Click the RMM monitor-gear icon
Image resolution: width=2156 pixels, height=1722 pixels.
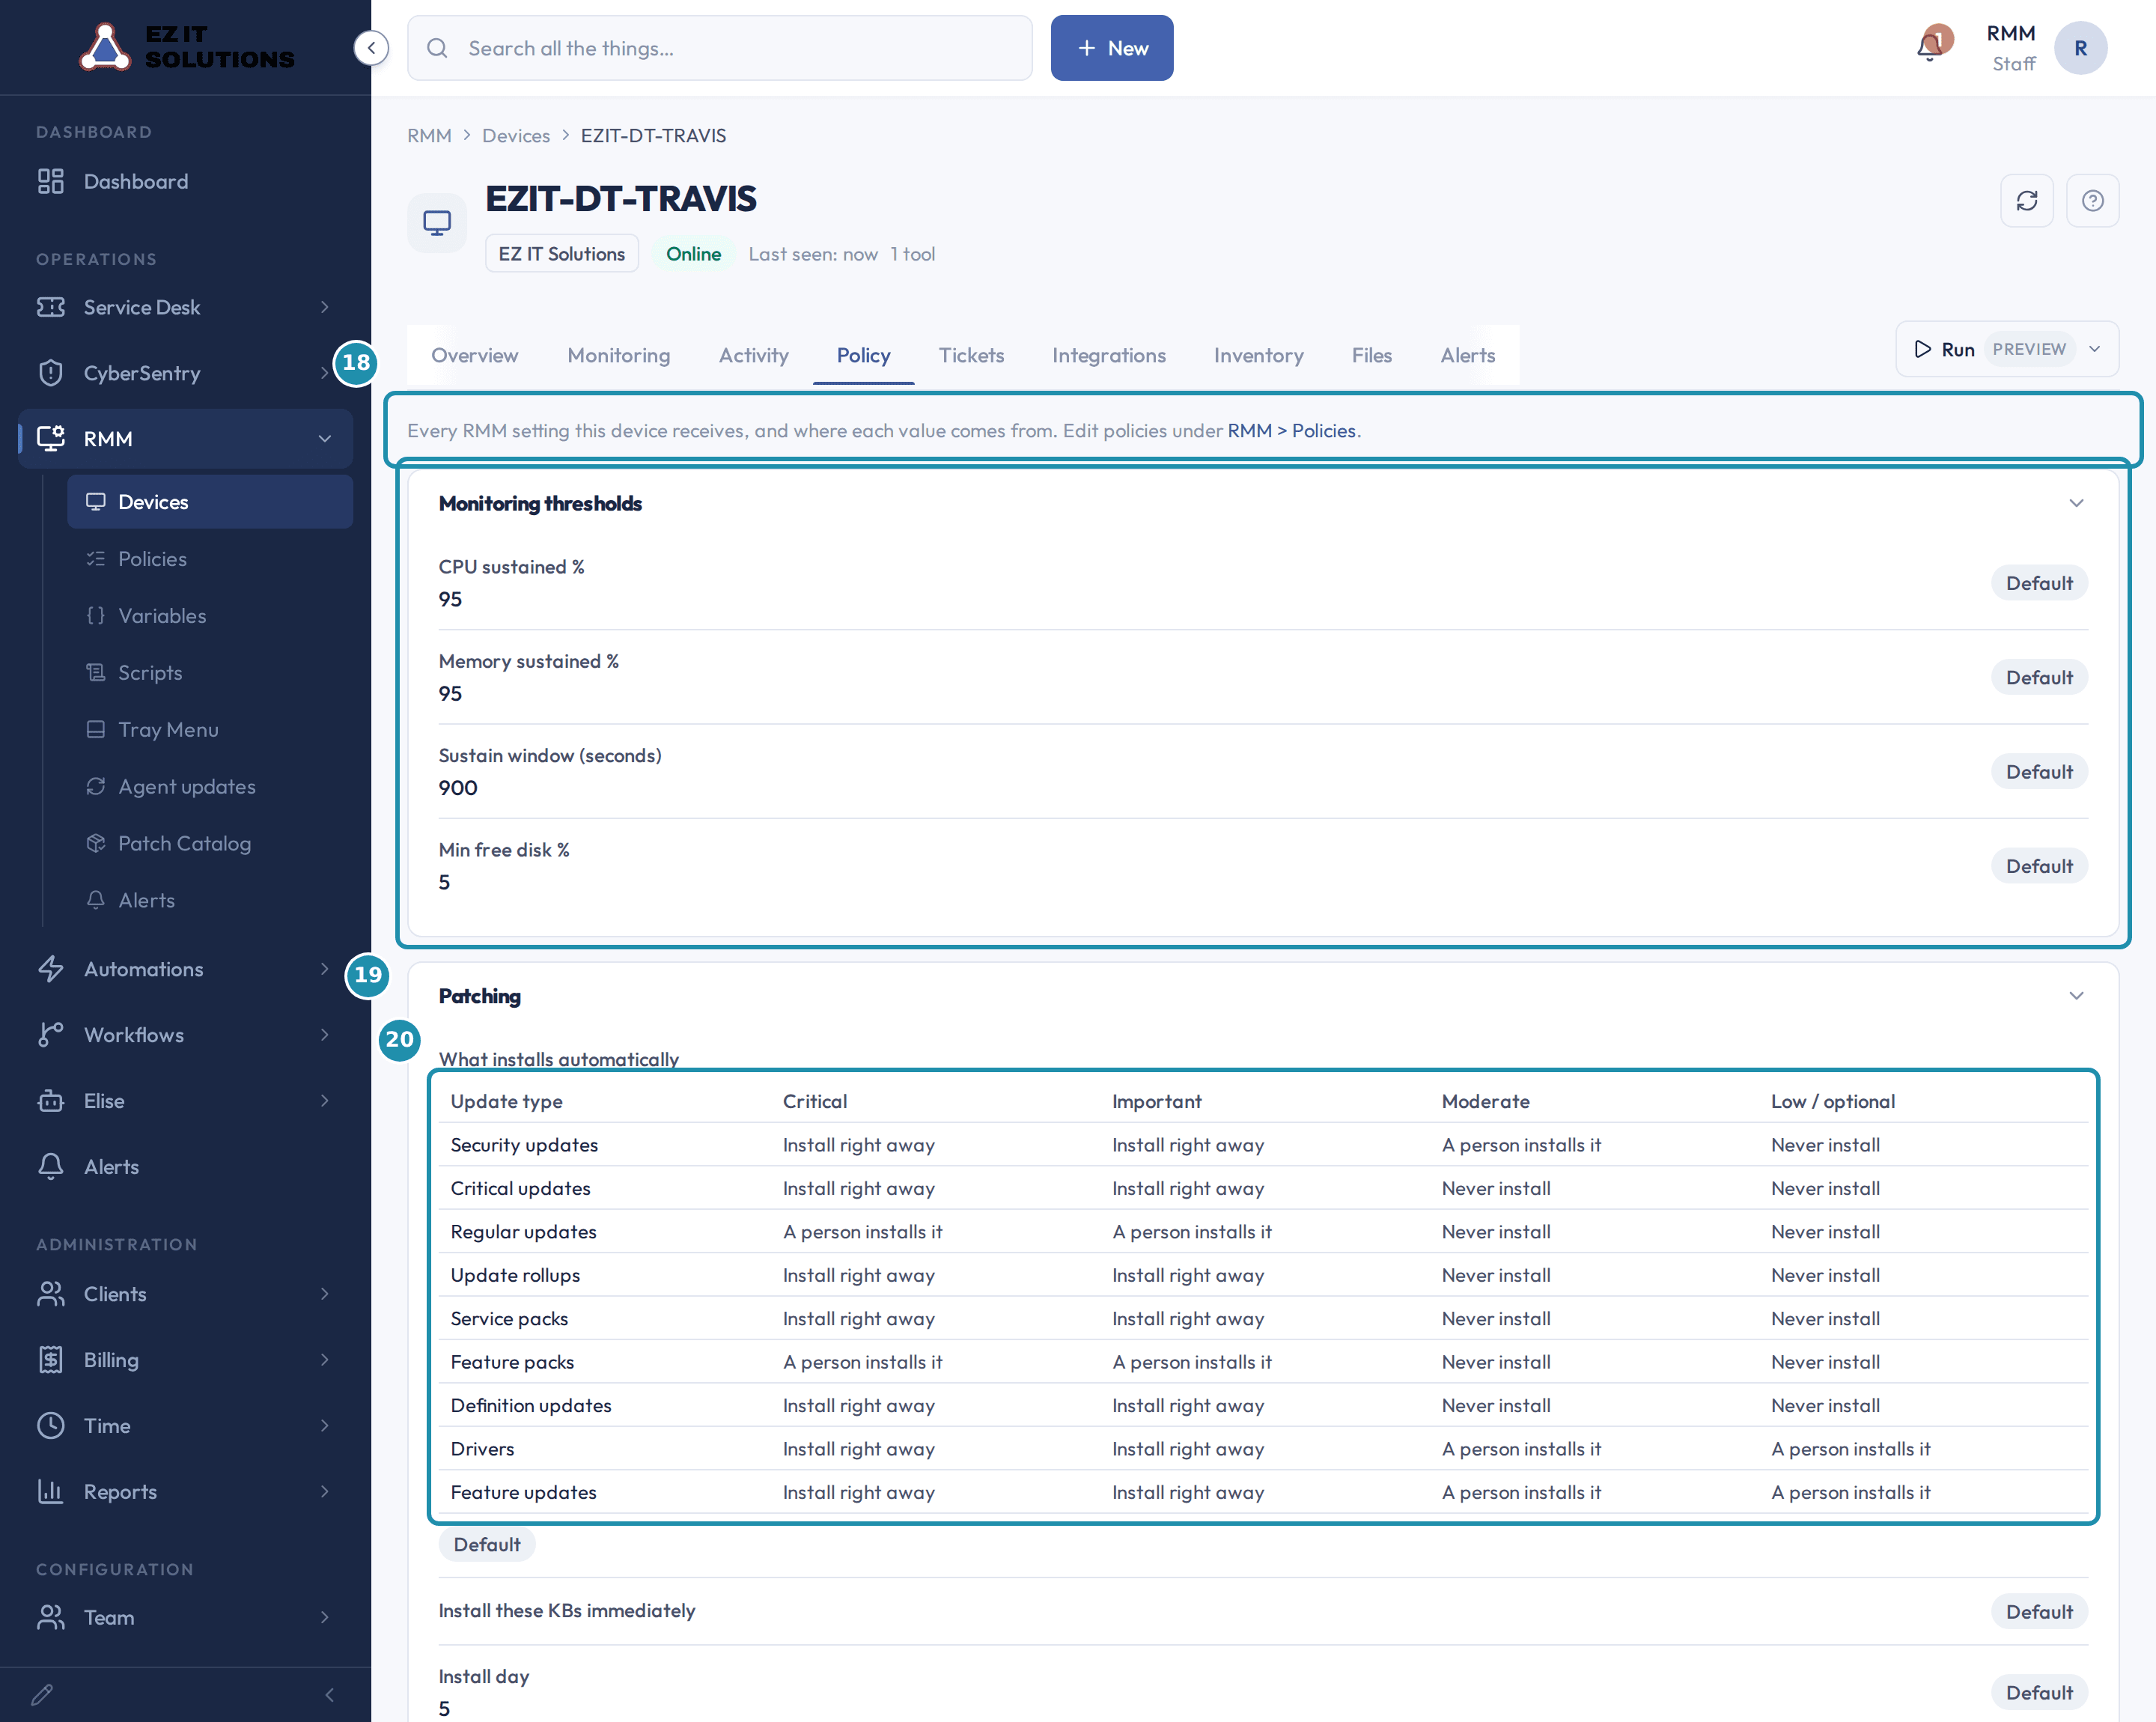pos(50,438)
